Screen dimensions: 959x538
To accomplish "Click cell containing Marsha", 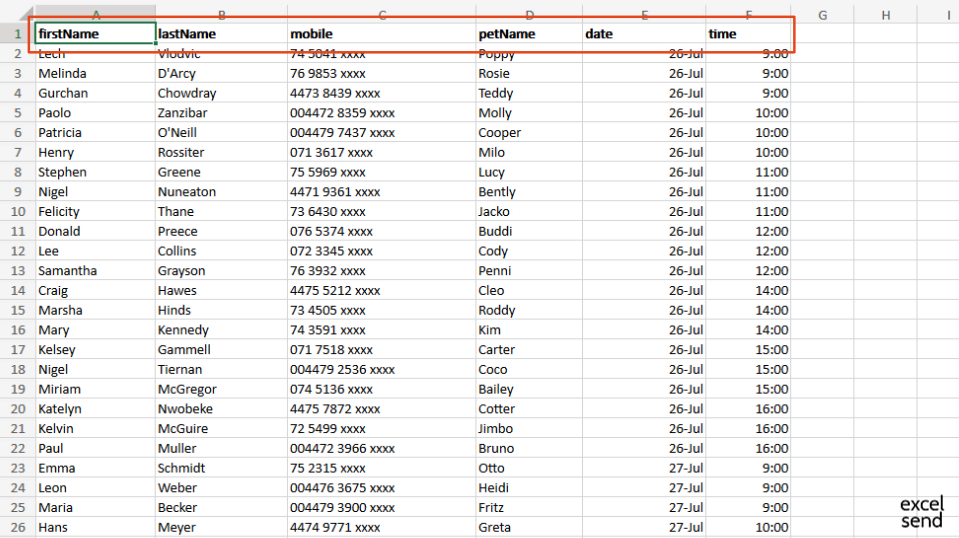I will coord(95,310).
